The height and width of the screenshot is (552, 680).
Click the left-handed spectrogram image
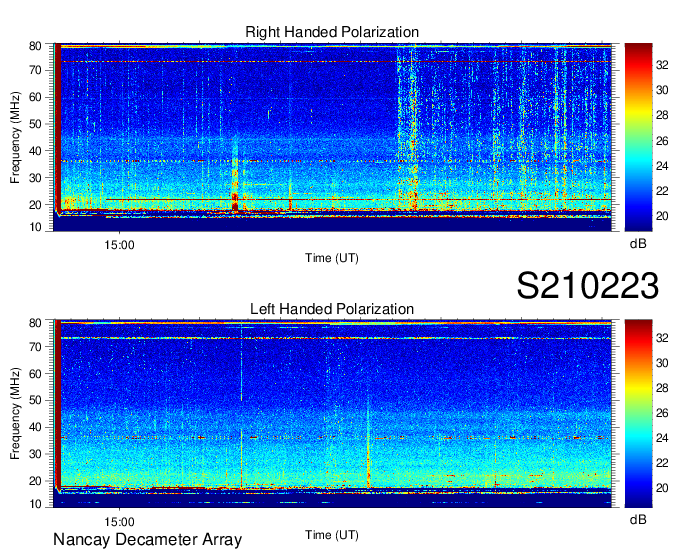click(x=333, y=414)
